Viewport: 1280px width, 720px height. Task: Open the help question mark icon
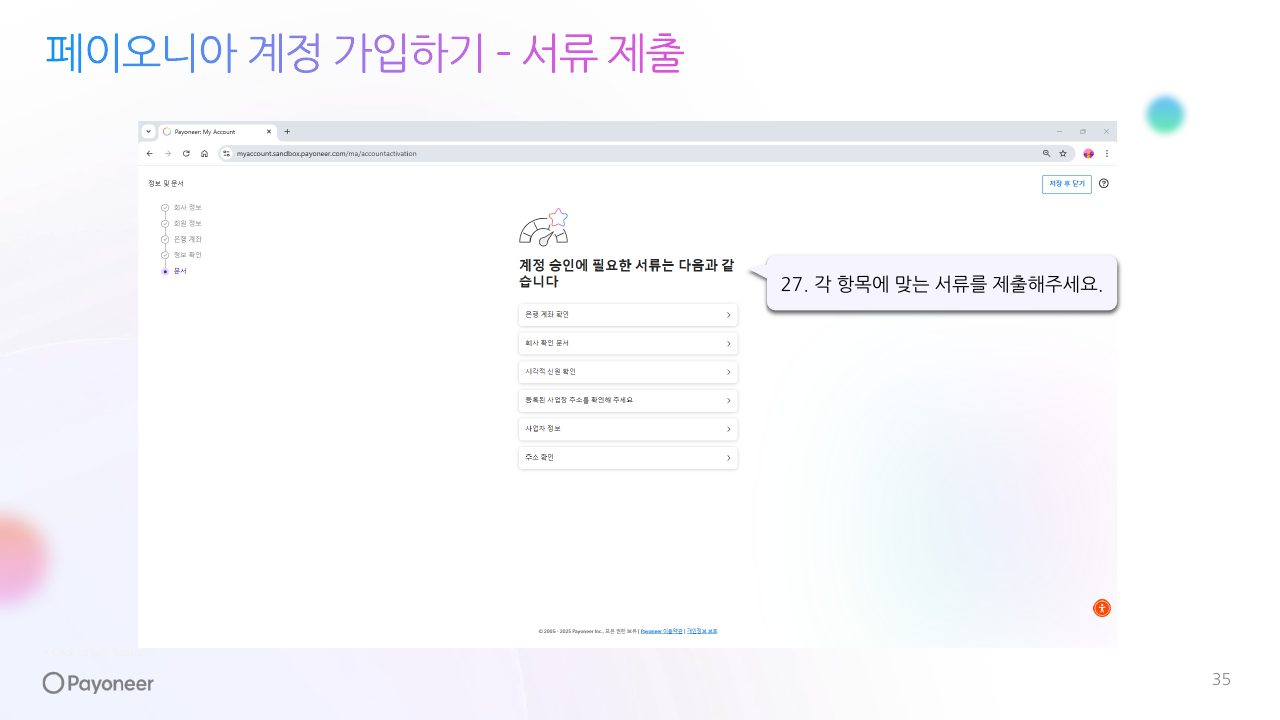(x=1104, y=184)
